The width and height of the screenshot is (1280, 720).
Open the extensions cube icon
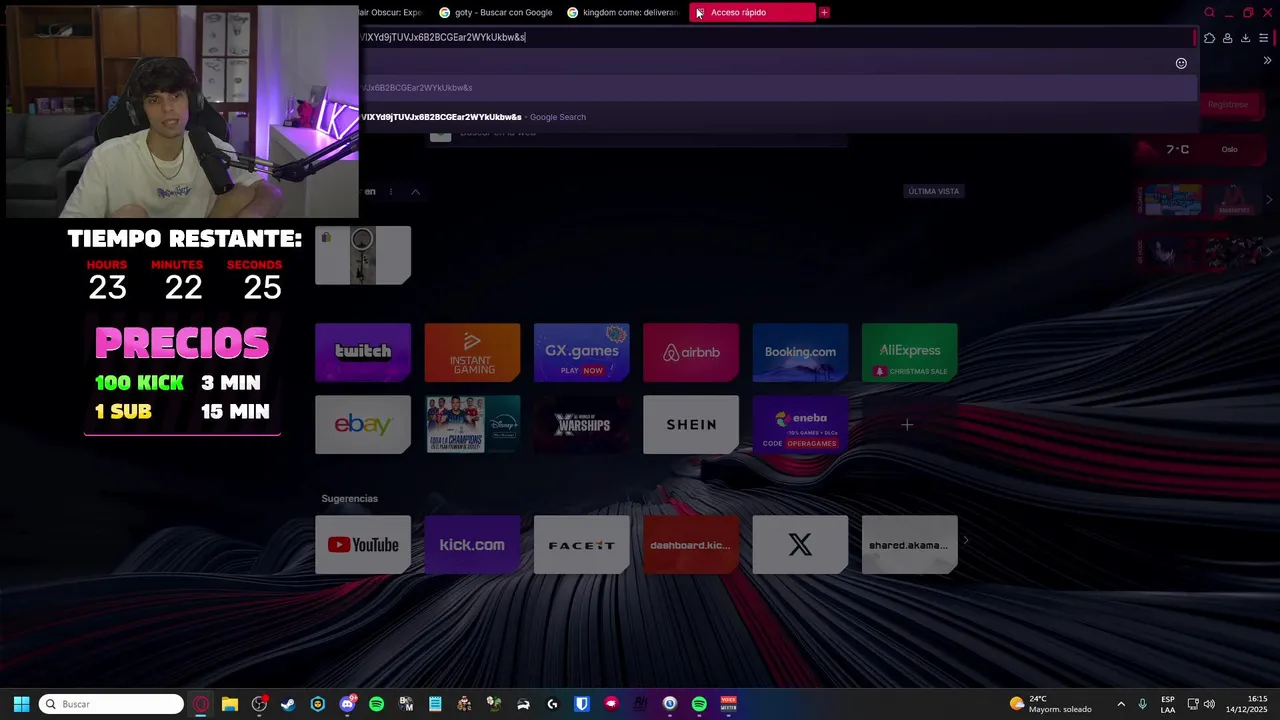point(1209,38)
